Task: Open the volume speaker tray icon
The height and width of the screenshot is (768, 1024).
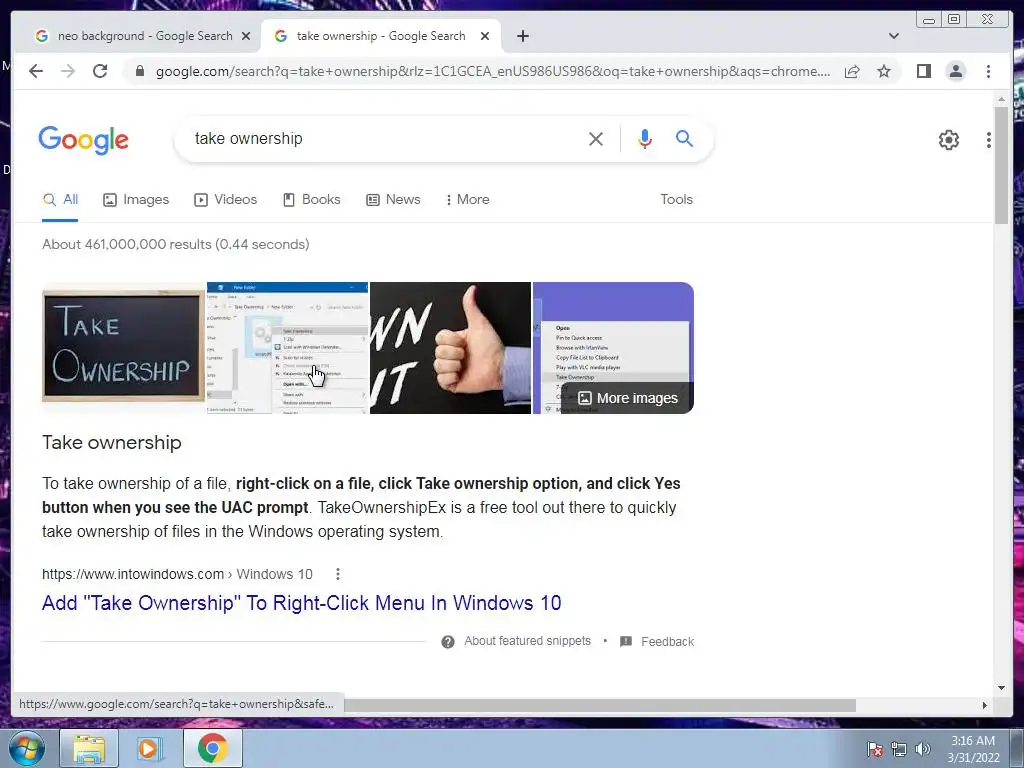Action: pyautogui.click(x=922, y=749)
